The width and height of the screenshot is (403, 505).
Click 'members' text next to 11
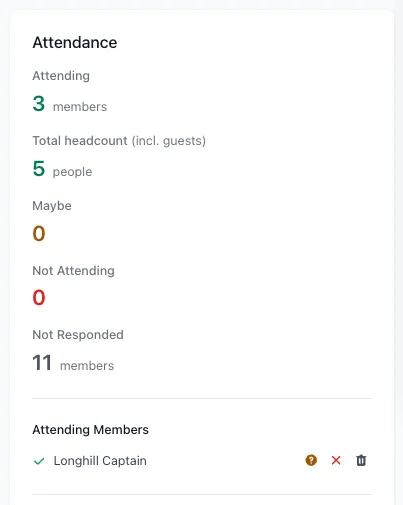coord(87,366)
